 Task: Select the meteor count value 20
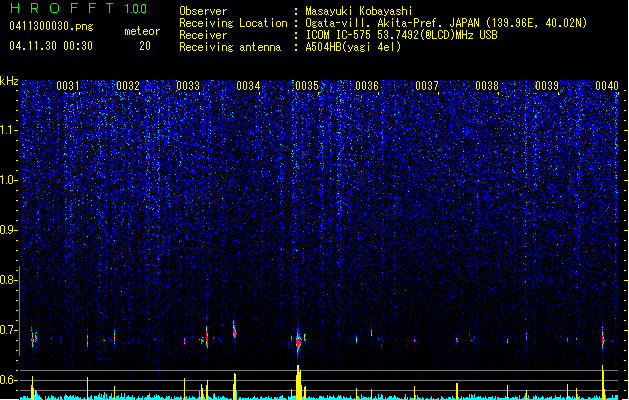pyautogui.click(x=145, y=46)
